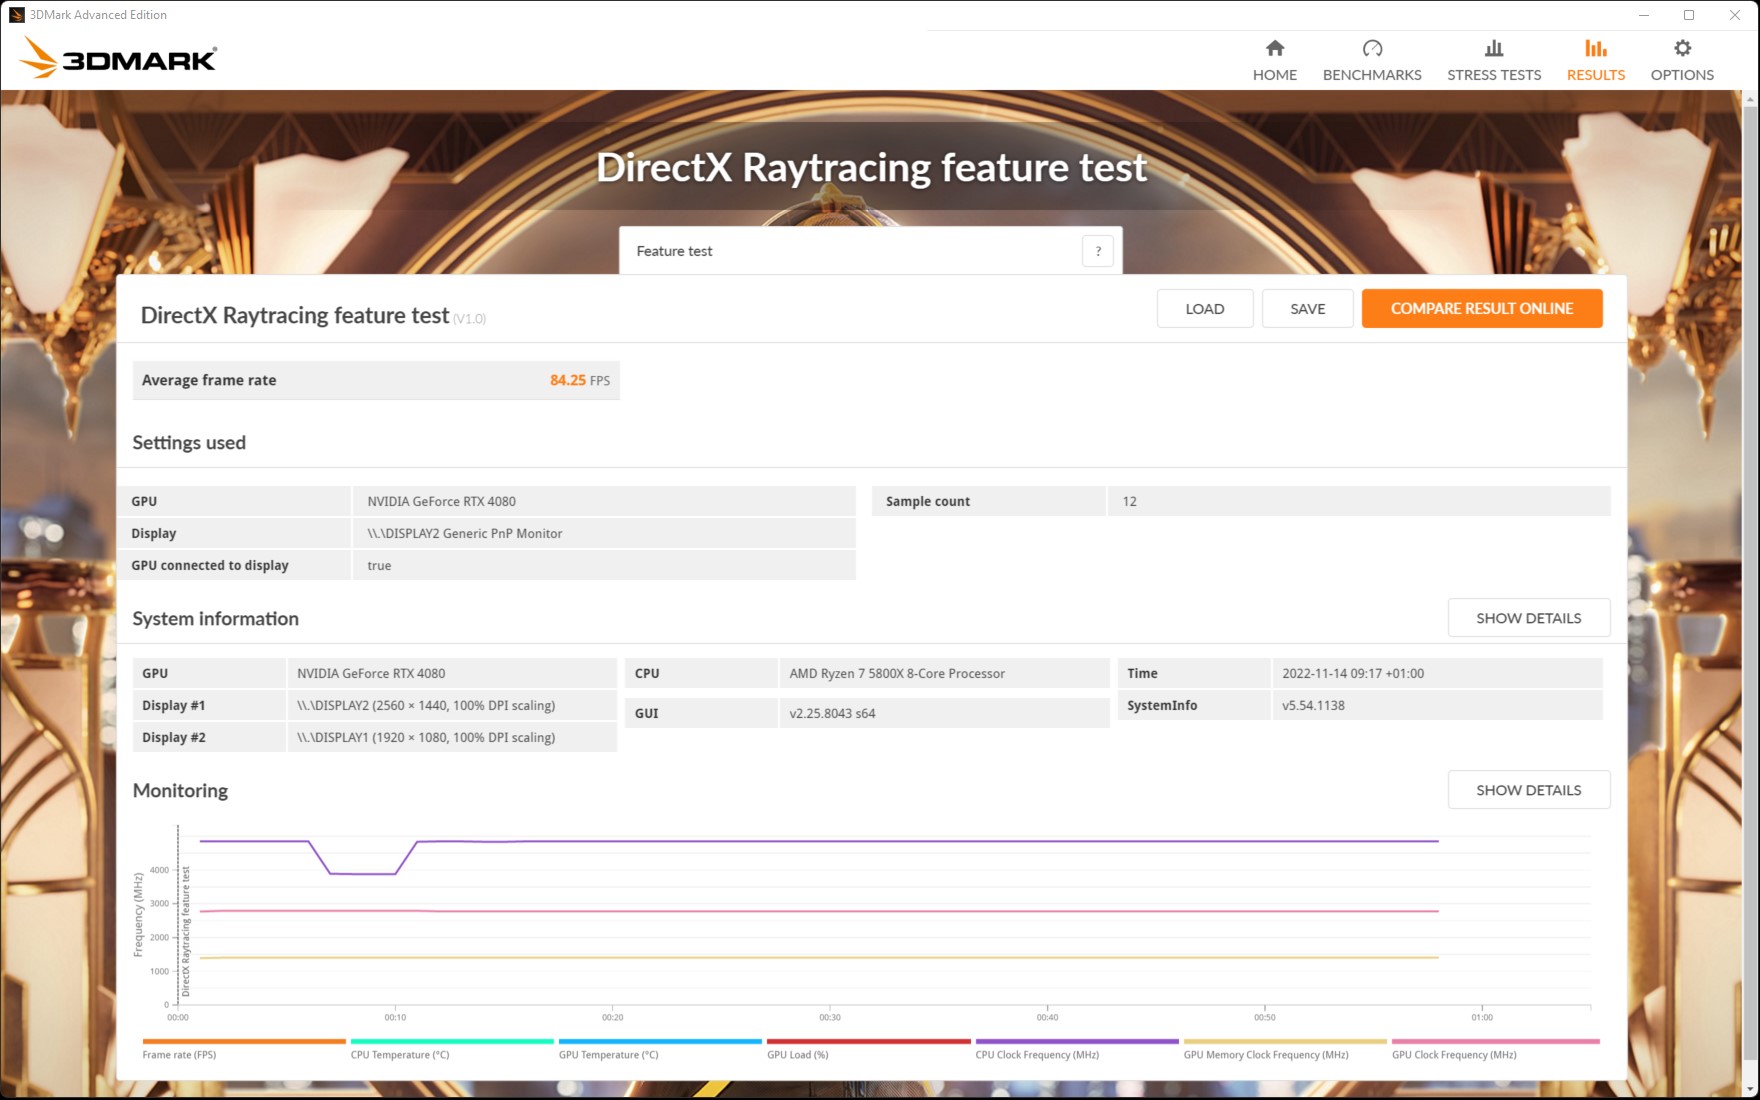Click the Results bar chart icon
This screenshot has height=1100, width=1760.
1596,48
